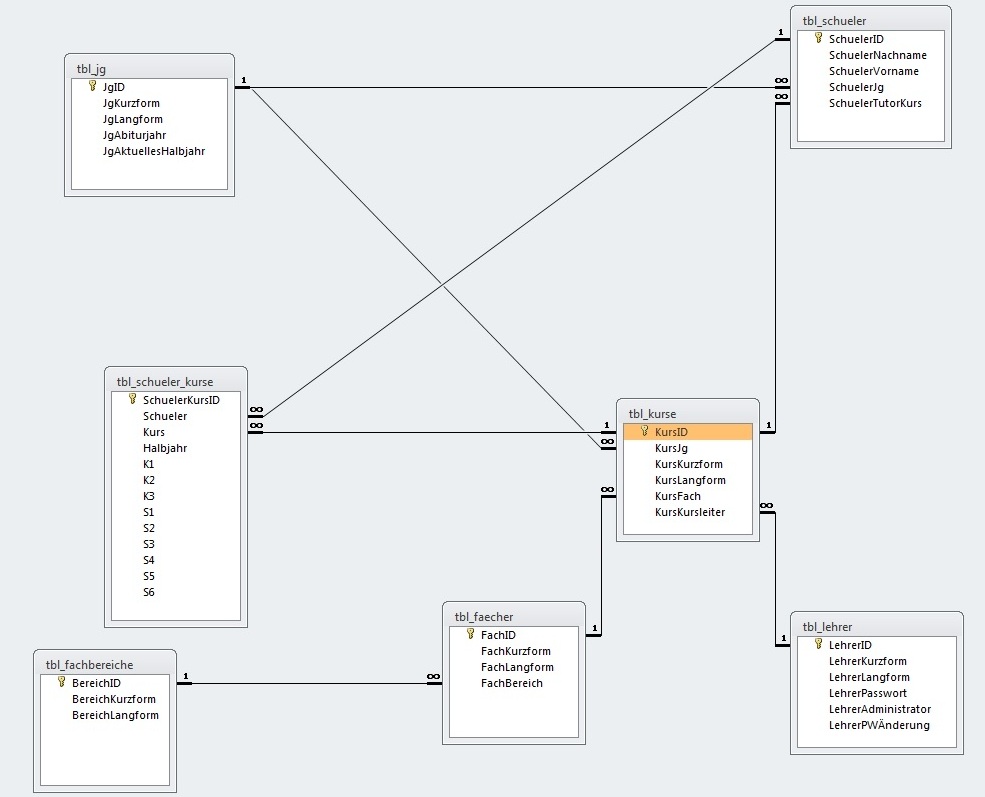Click the key icon next to KursID

click(644, 431)
